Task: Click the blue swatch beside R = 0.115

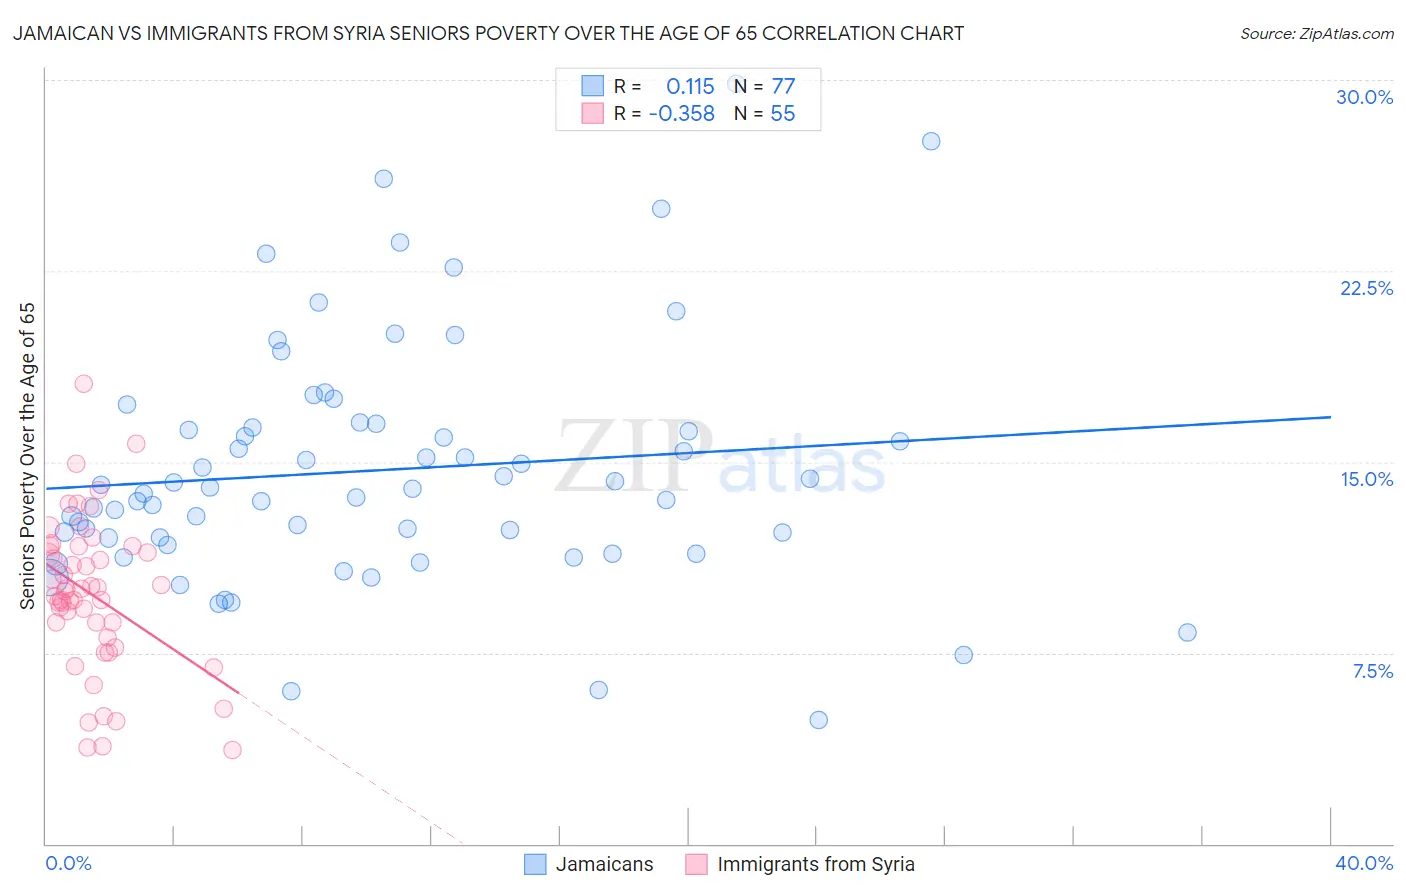Action: [592, 86]
